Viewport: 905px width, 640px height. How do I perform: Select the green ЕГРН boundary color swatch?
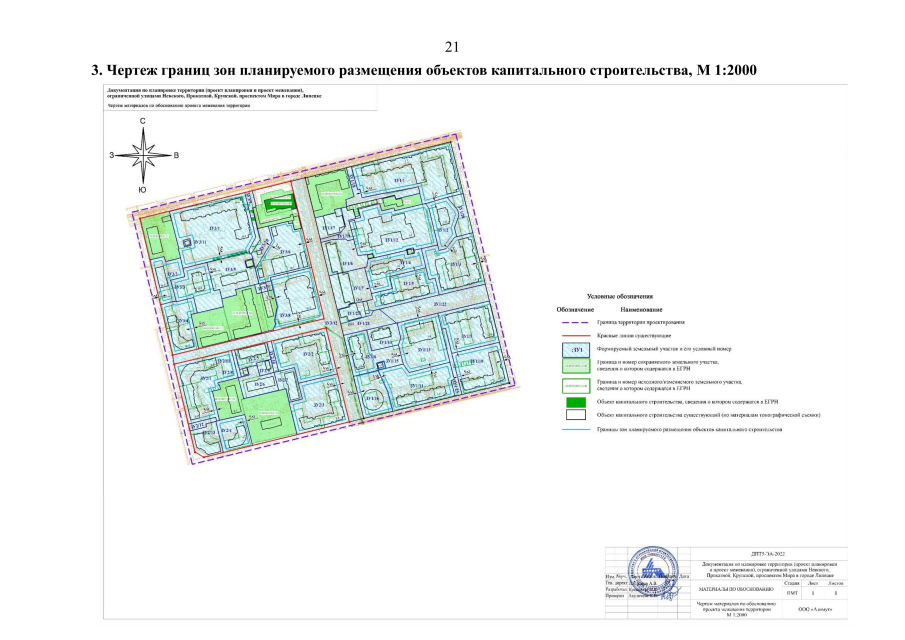575,366
